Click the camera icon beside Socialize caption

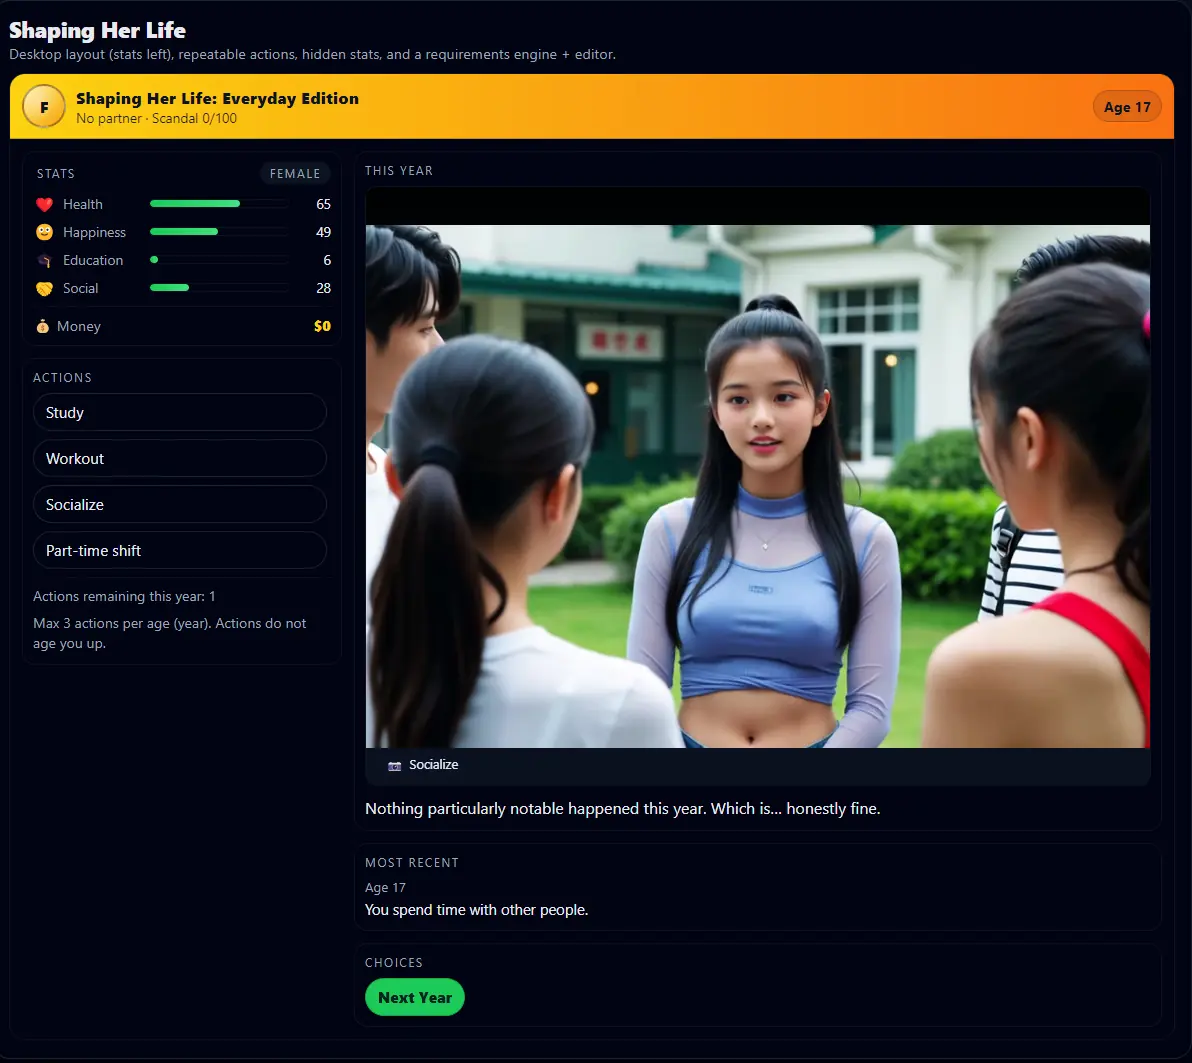(394, 765)
